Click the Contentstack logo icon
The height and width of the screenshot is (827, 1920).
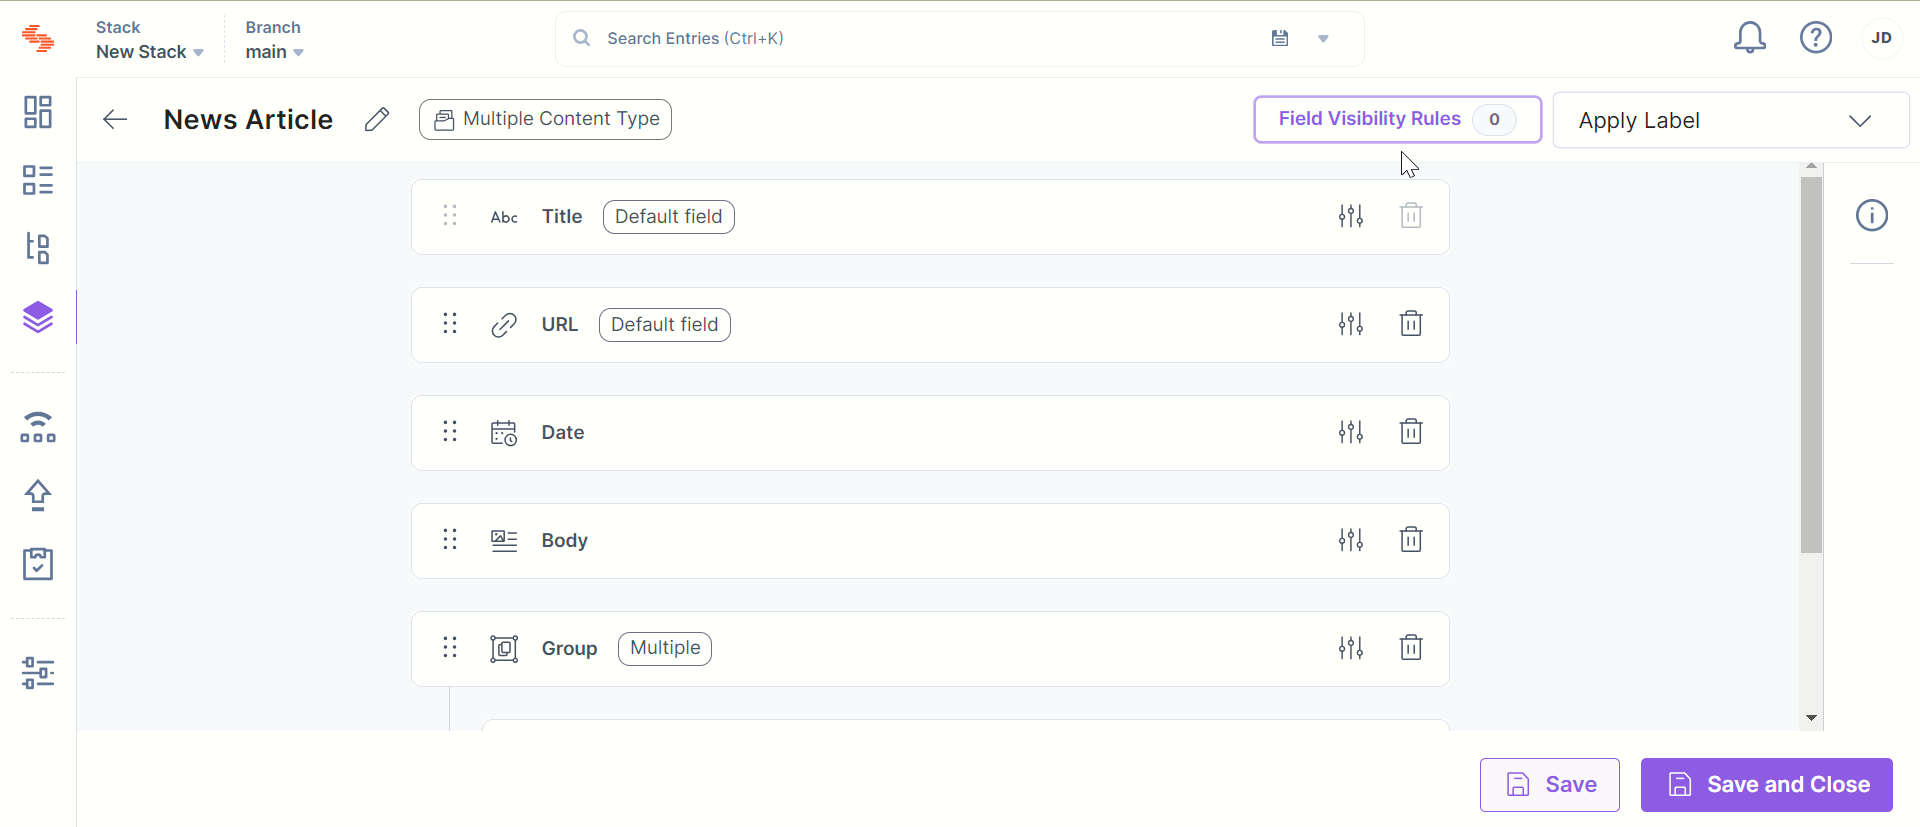pos(38,39)
